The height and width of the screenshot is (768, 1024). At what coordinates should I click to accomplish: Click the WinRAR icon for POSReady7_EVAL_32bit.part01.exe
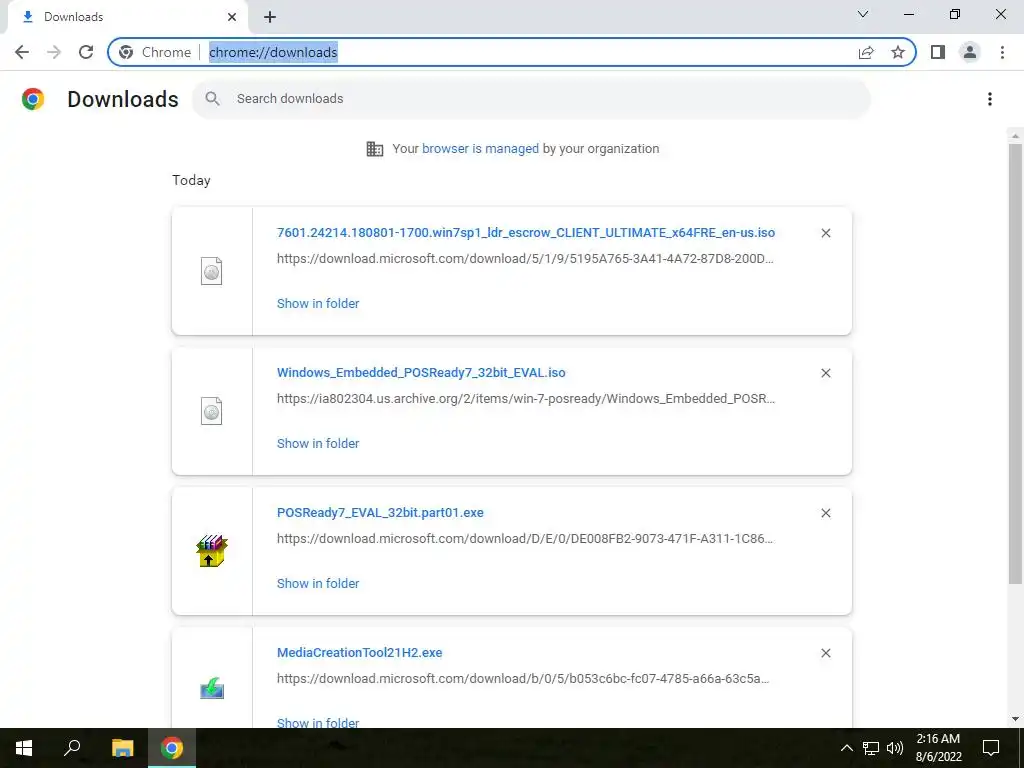[x=211, y=551]
